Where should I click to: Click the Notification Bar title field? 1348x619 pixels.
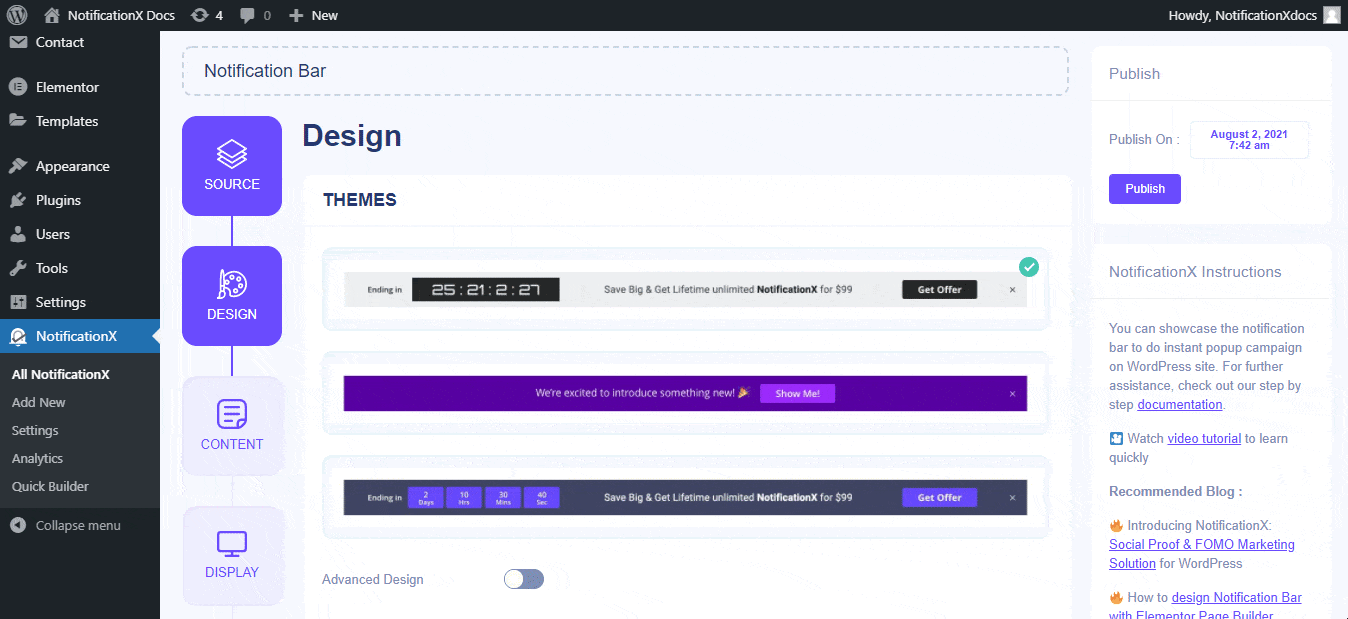tap(625, 71)
